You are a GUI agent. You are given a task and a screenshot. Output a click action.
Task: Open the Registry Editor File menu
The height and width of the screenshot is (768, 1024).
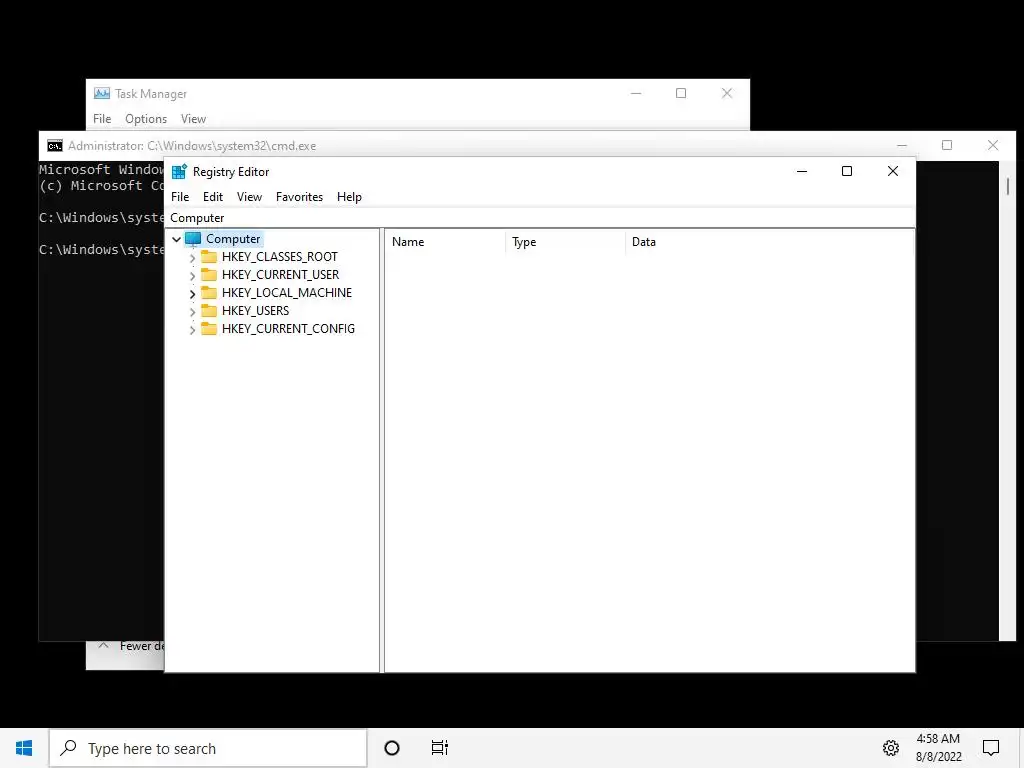pyautogui.click(x=180, y=197)
